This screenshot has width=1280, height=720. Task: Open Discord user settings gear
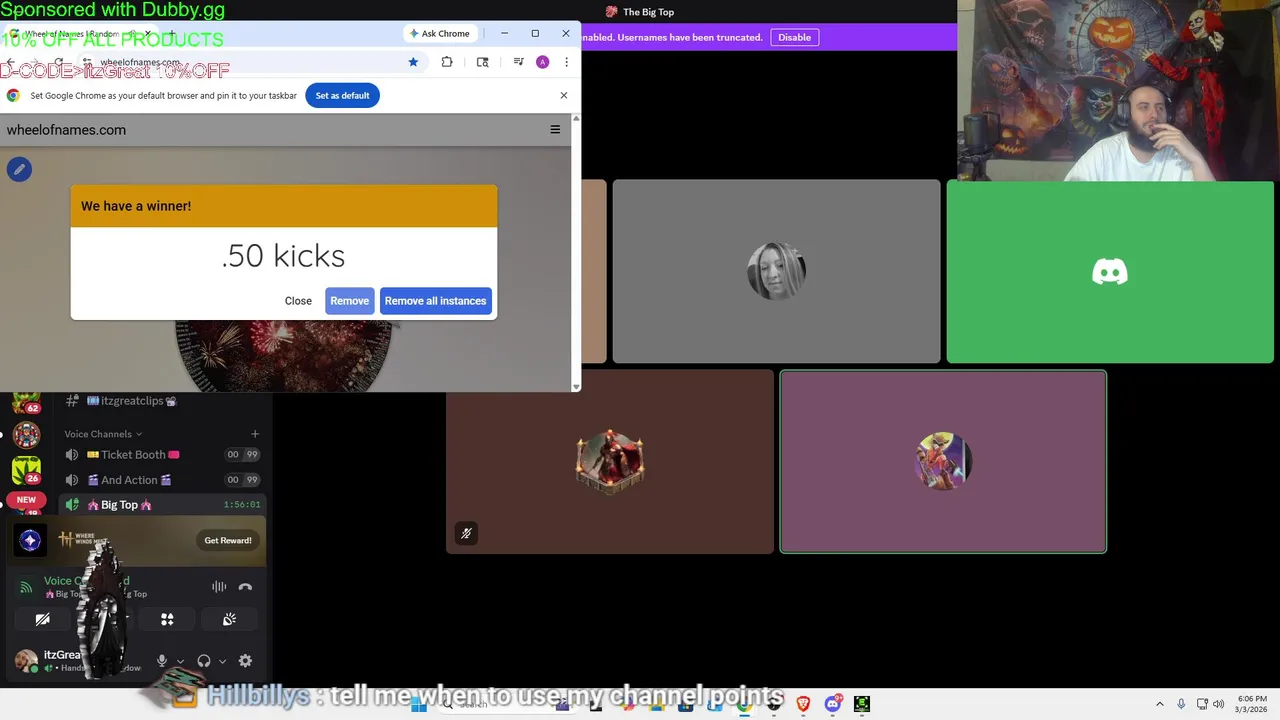[x=245, y=660]
